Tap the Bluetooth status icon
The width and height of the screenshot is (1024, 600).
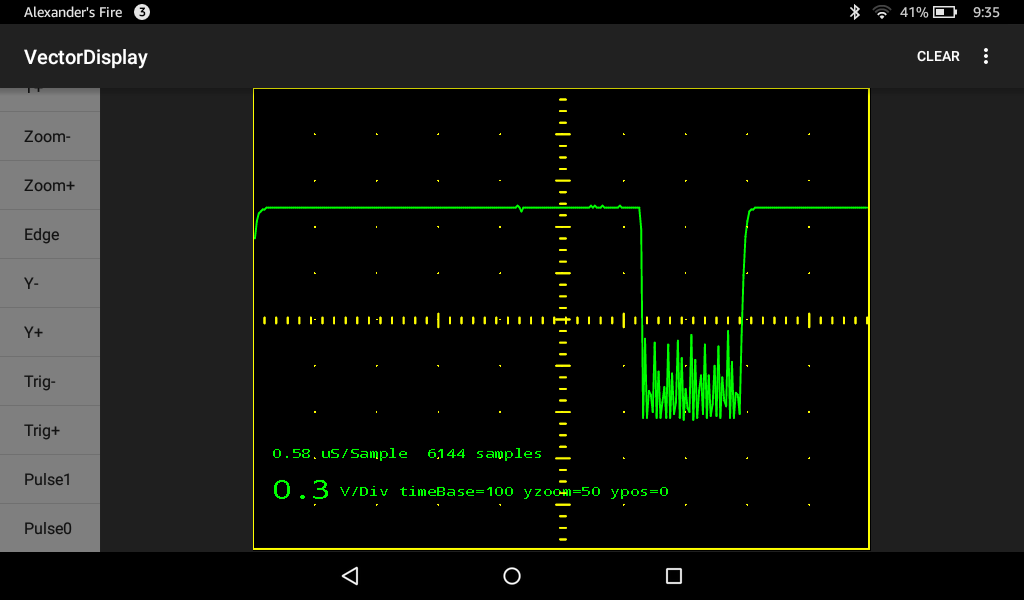pyautogui.click(x=855, y=12)
